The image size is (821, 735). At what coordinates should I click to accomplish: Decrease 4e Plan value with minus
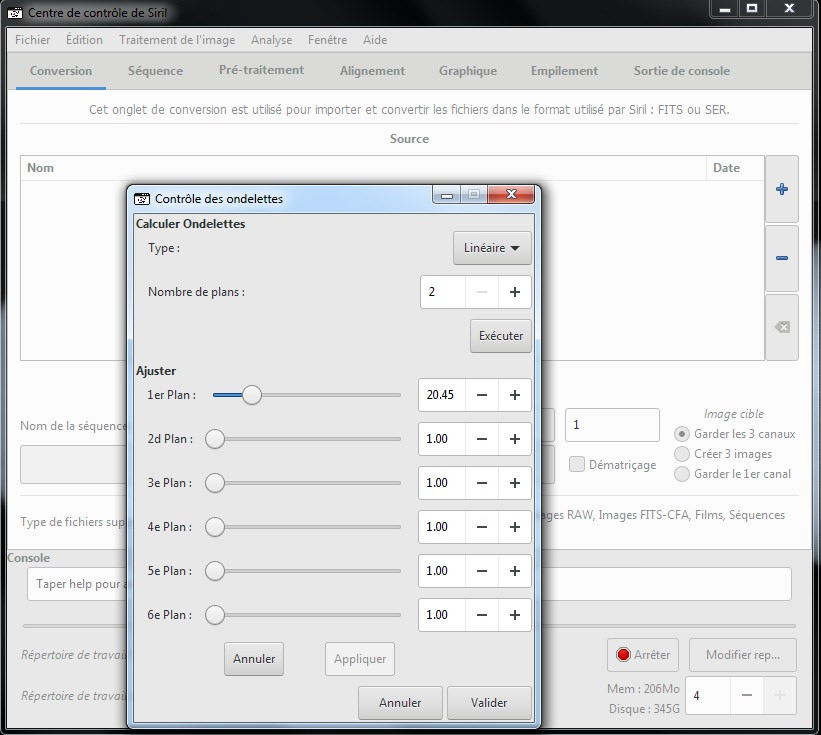pyautogui.click(x=482, y=527)
